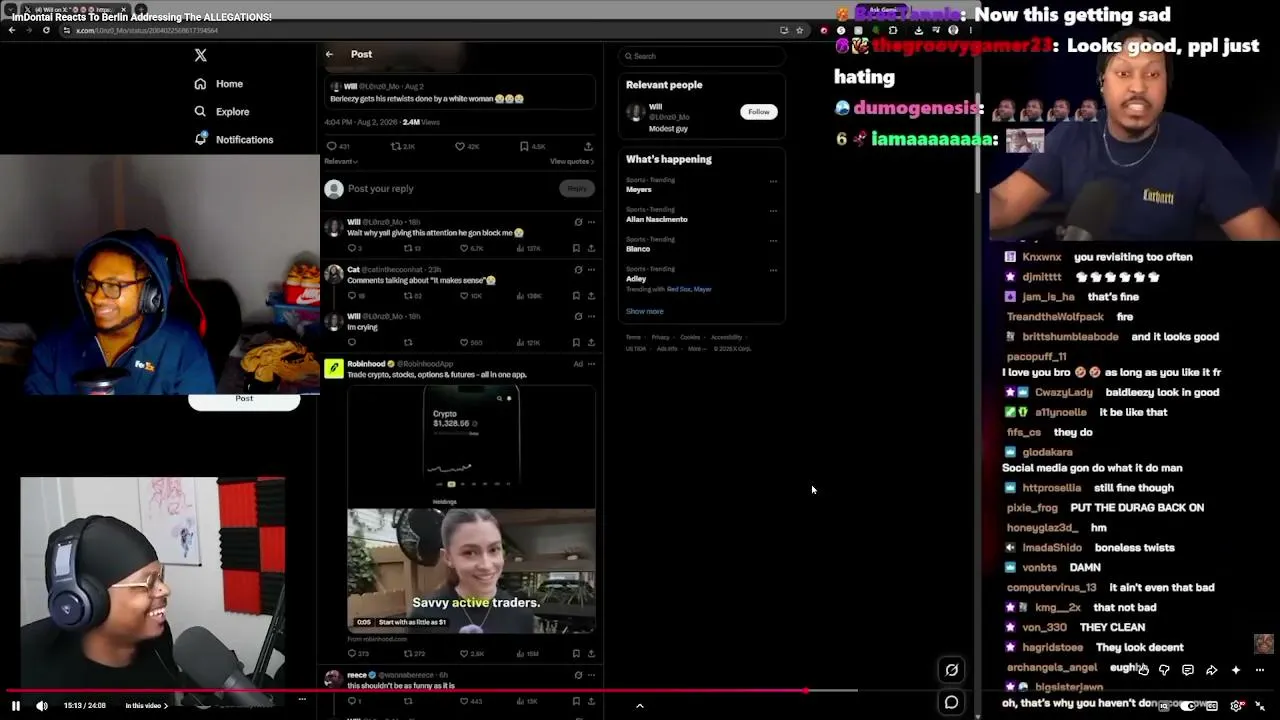Screen dimensions: 1280x720
Task: Exit fullscreen mode in the video player
Action: pyautogui.click(x=1260, y=705)
